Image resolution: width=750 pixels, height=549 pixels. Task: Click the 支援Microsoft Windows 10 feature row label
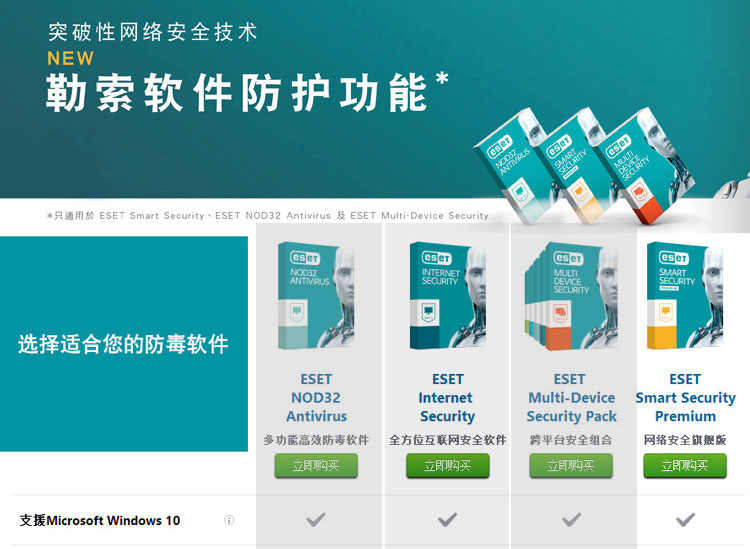pyautogui.click(x=100, y=520)
